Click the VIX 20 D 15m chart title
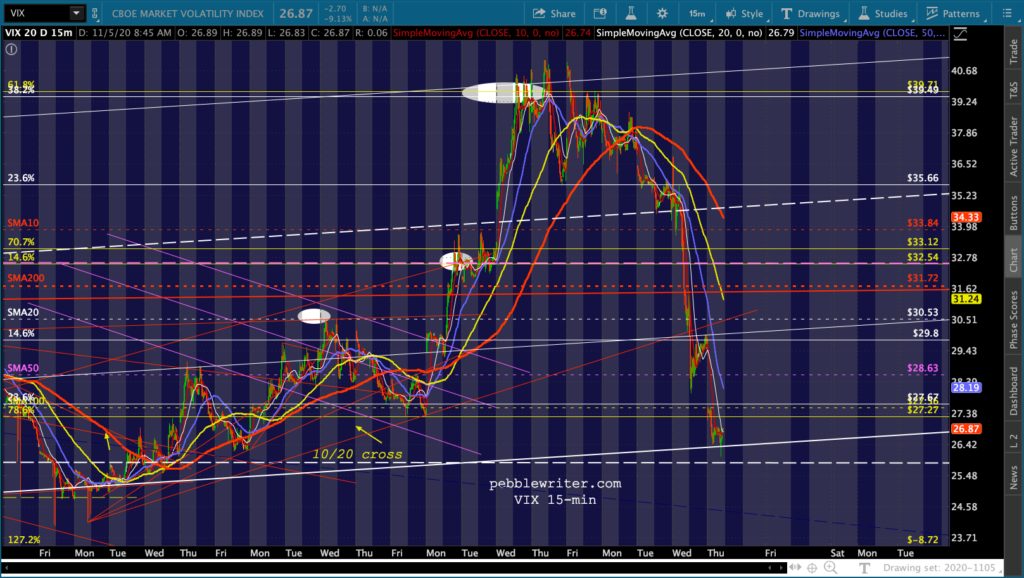The height and width of the screenshot is (578, 1024). (x=38, y=32)
